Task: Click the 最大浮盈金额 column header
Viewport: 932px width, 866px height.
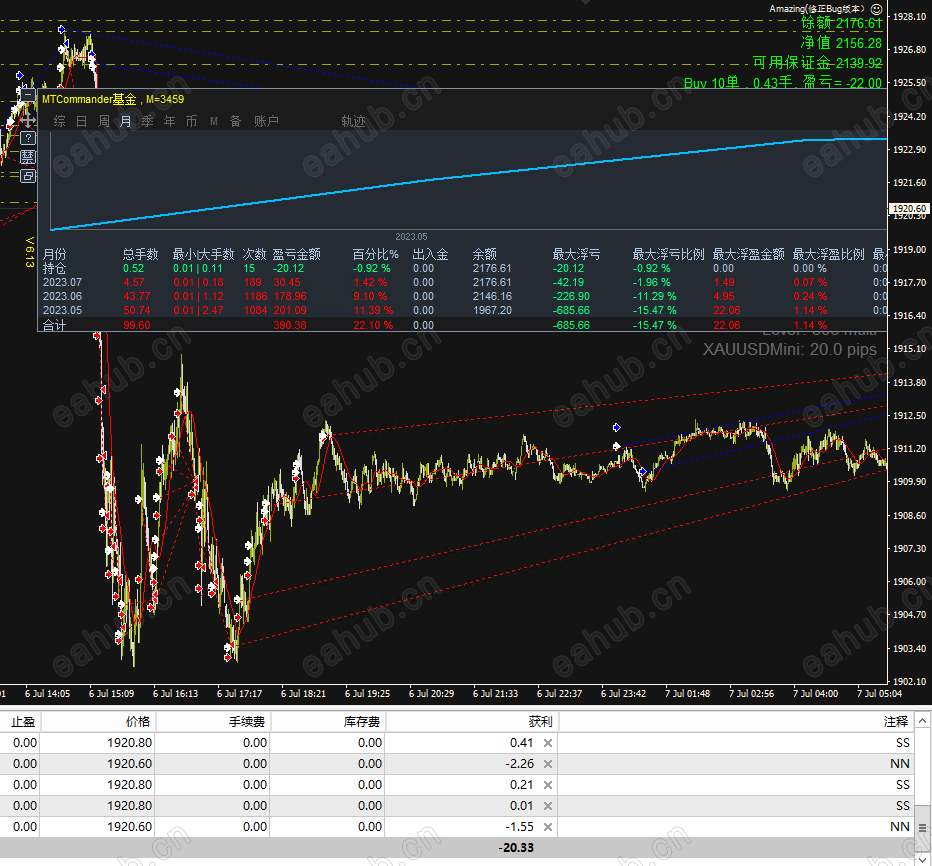Action: (x=748, y=254)
